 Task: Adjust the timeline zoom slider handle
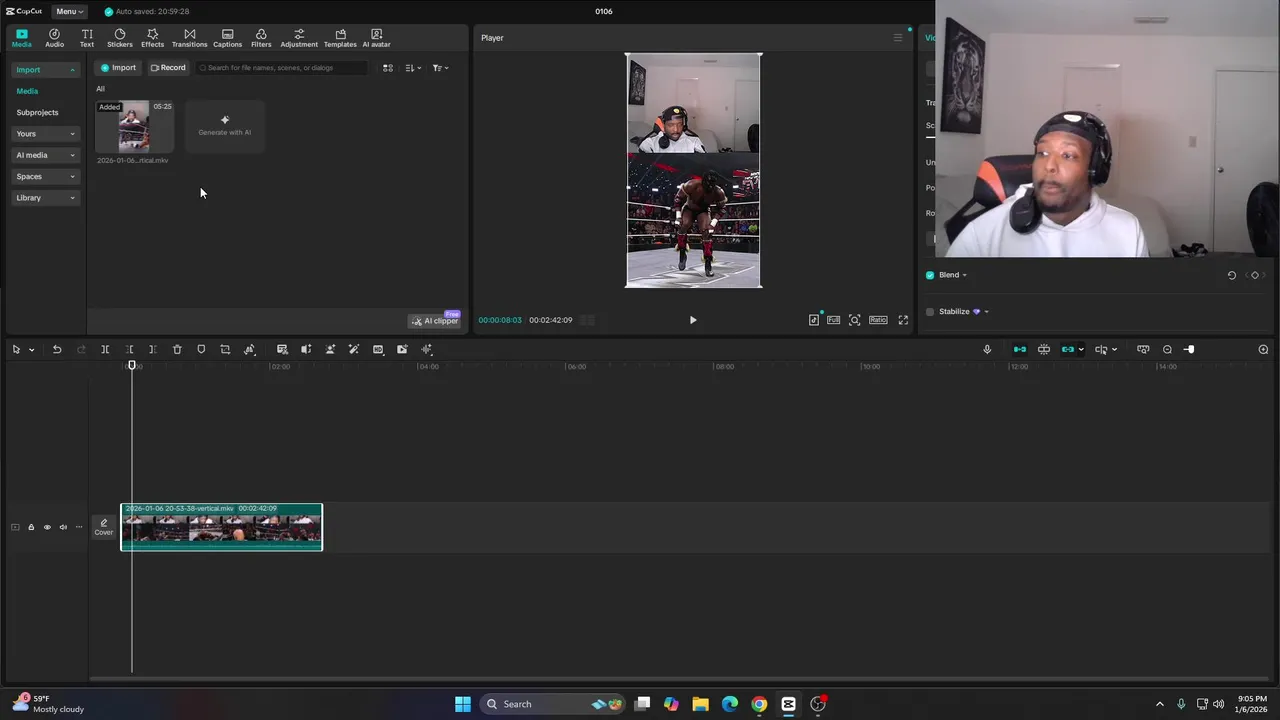coord(1189,349)
